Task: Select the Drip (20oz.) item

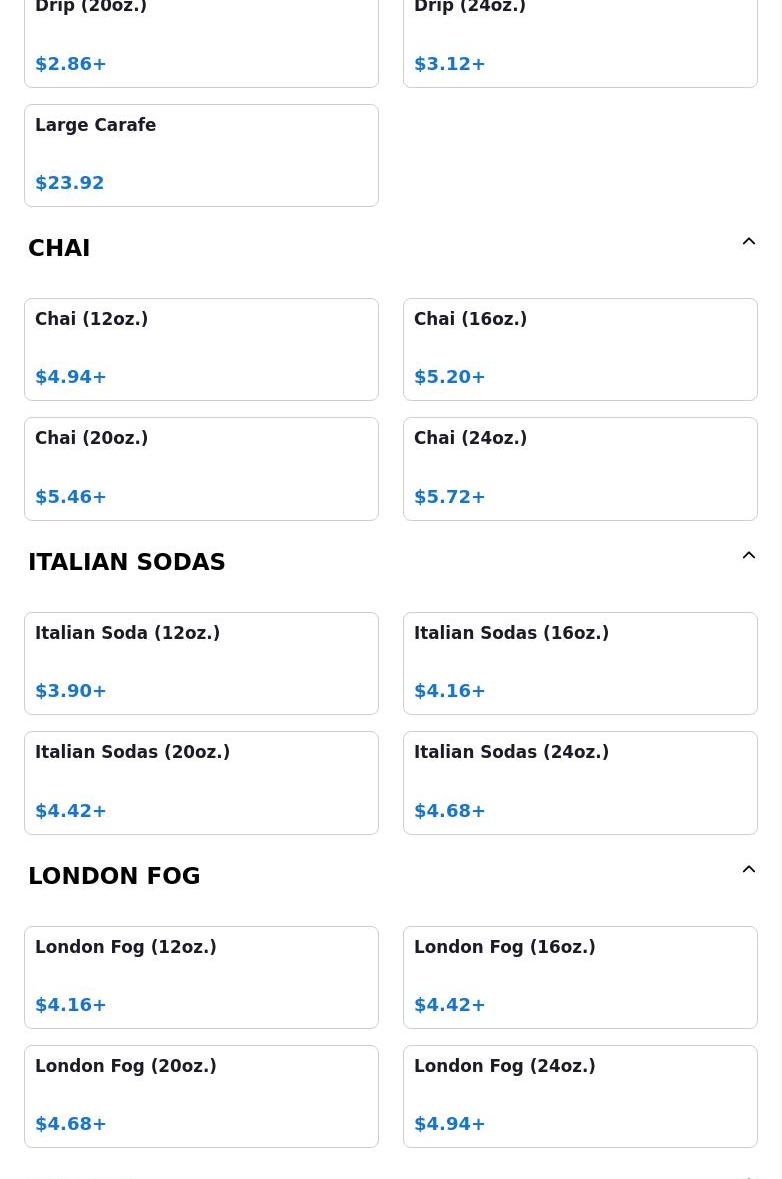Action: 201,40
